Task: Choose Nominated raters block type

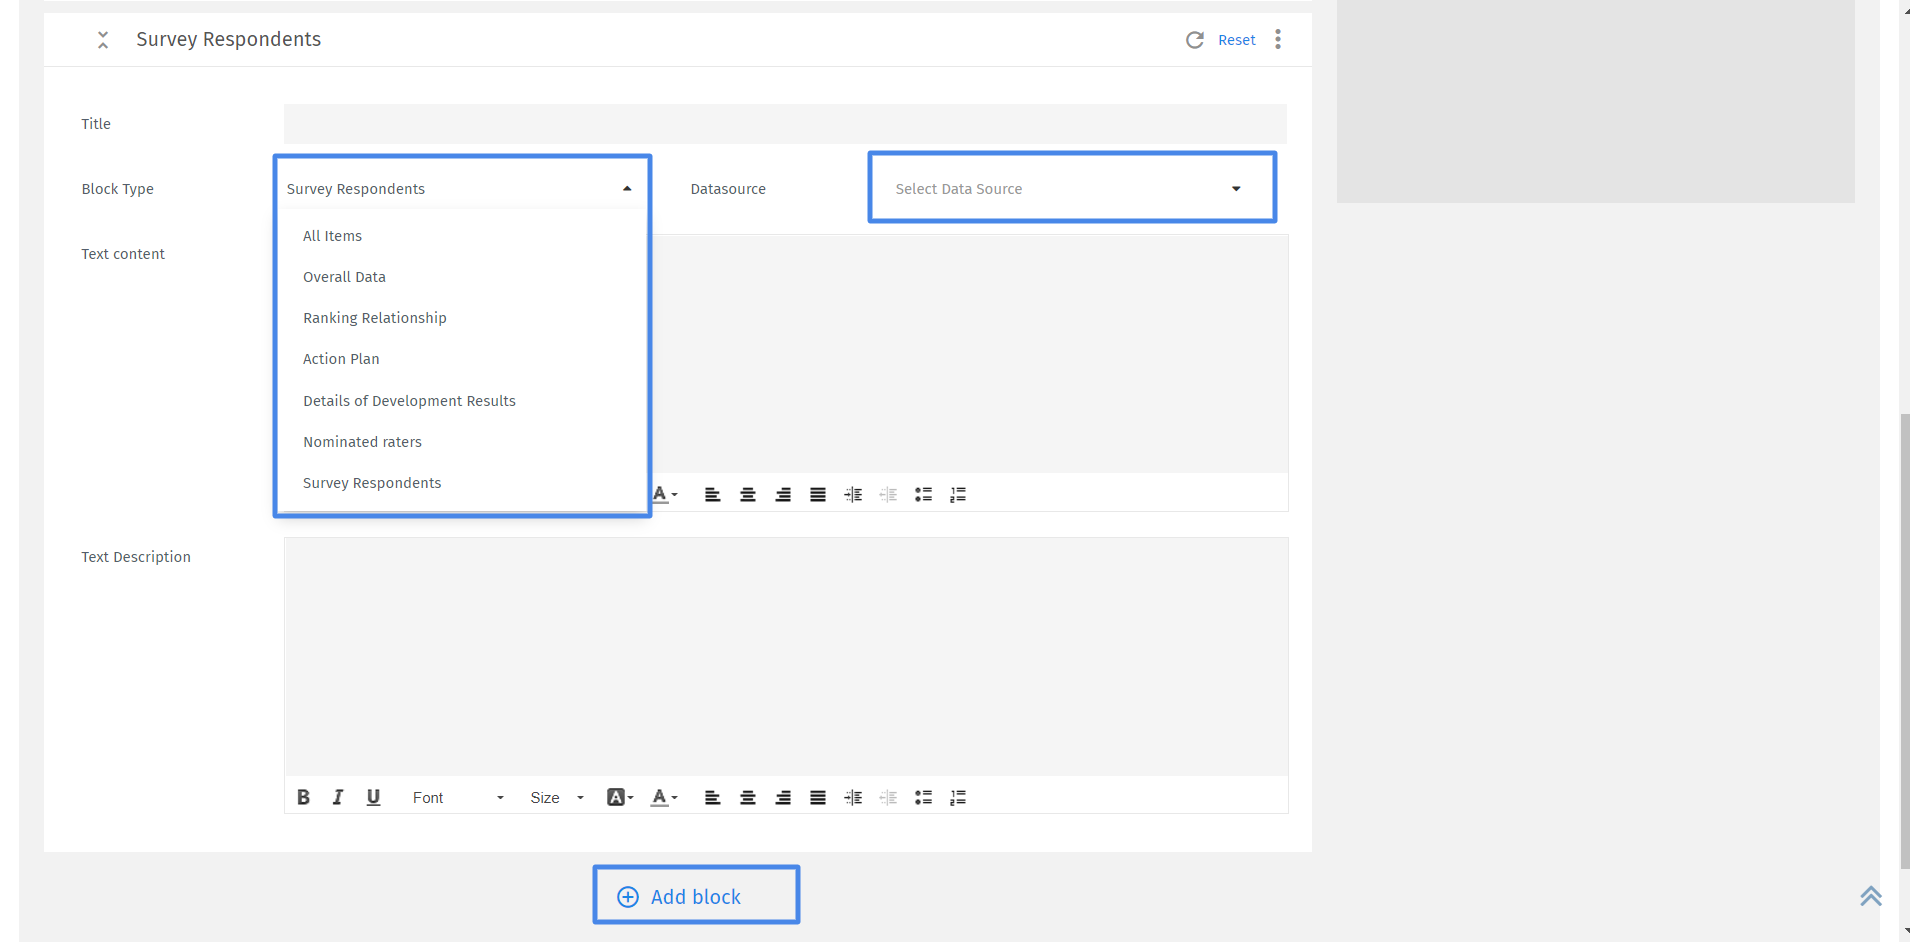Action: coord(362,441)
